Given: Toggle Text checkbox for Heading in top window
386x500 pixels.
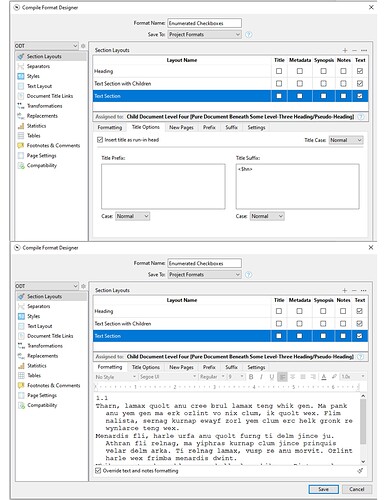Looking at the screenshot, I should pyautogui.click(x=360, y=71).
